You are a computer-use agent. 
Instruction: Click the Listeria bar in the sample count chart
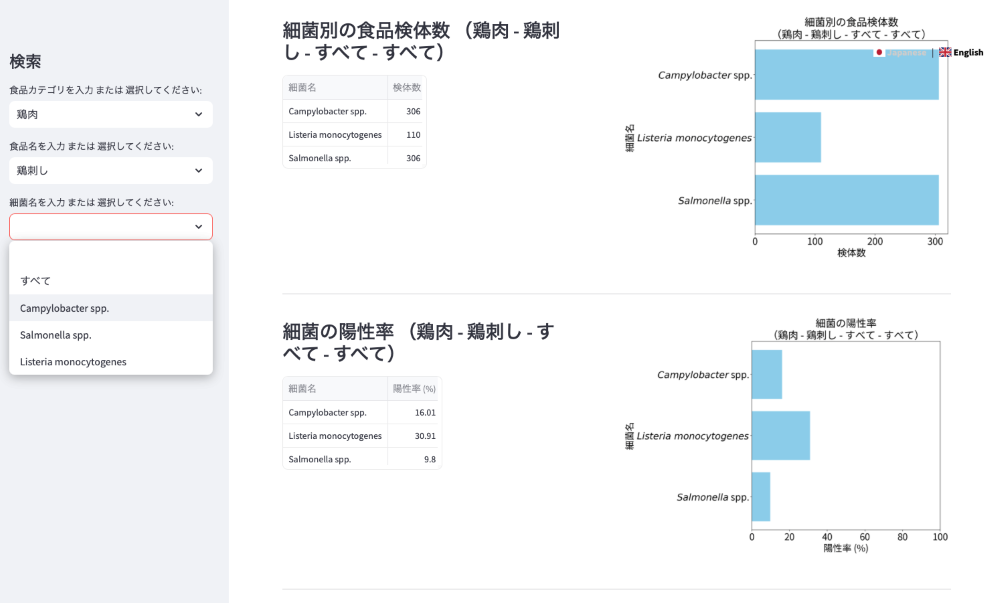[787, 137]
